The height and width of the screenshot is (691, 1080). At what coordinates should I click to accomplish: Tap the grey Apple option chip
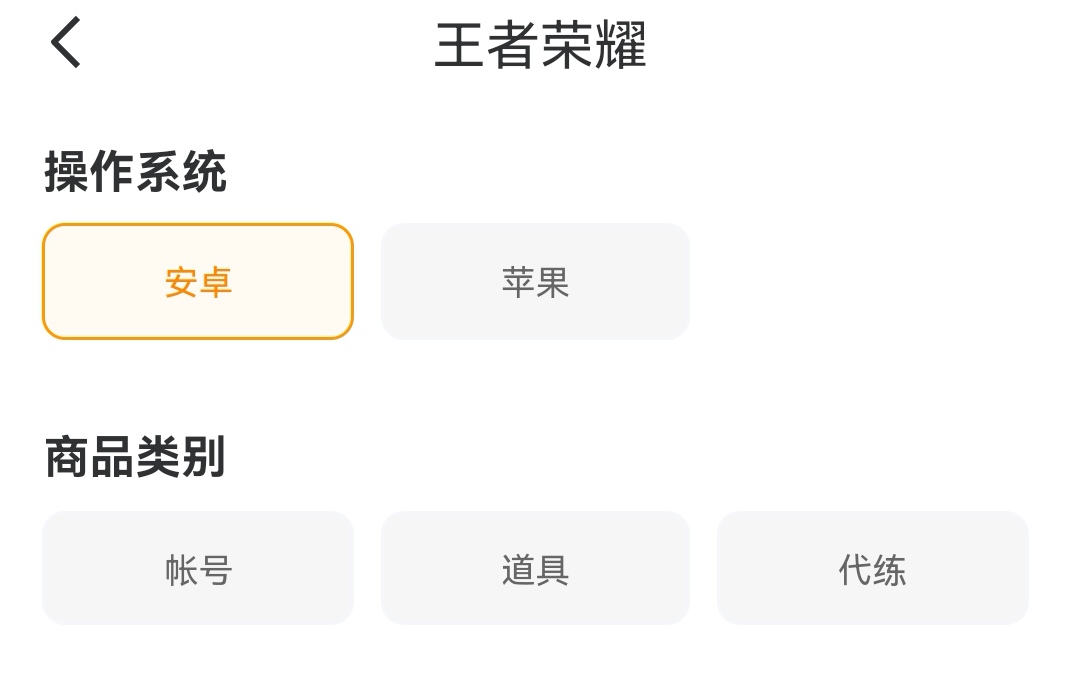click(535, 282)
